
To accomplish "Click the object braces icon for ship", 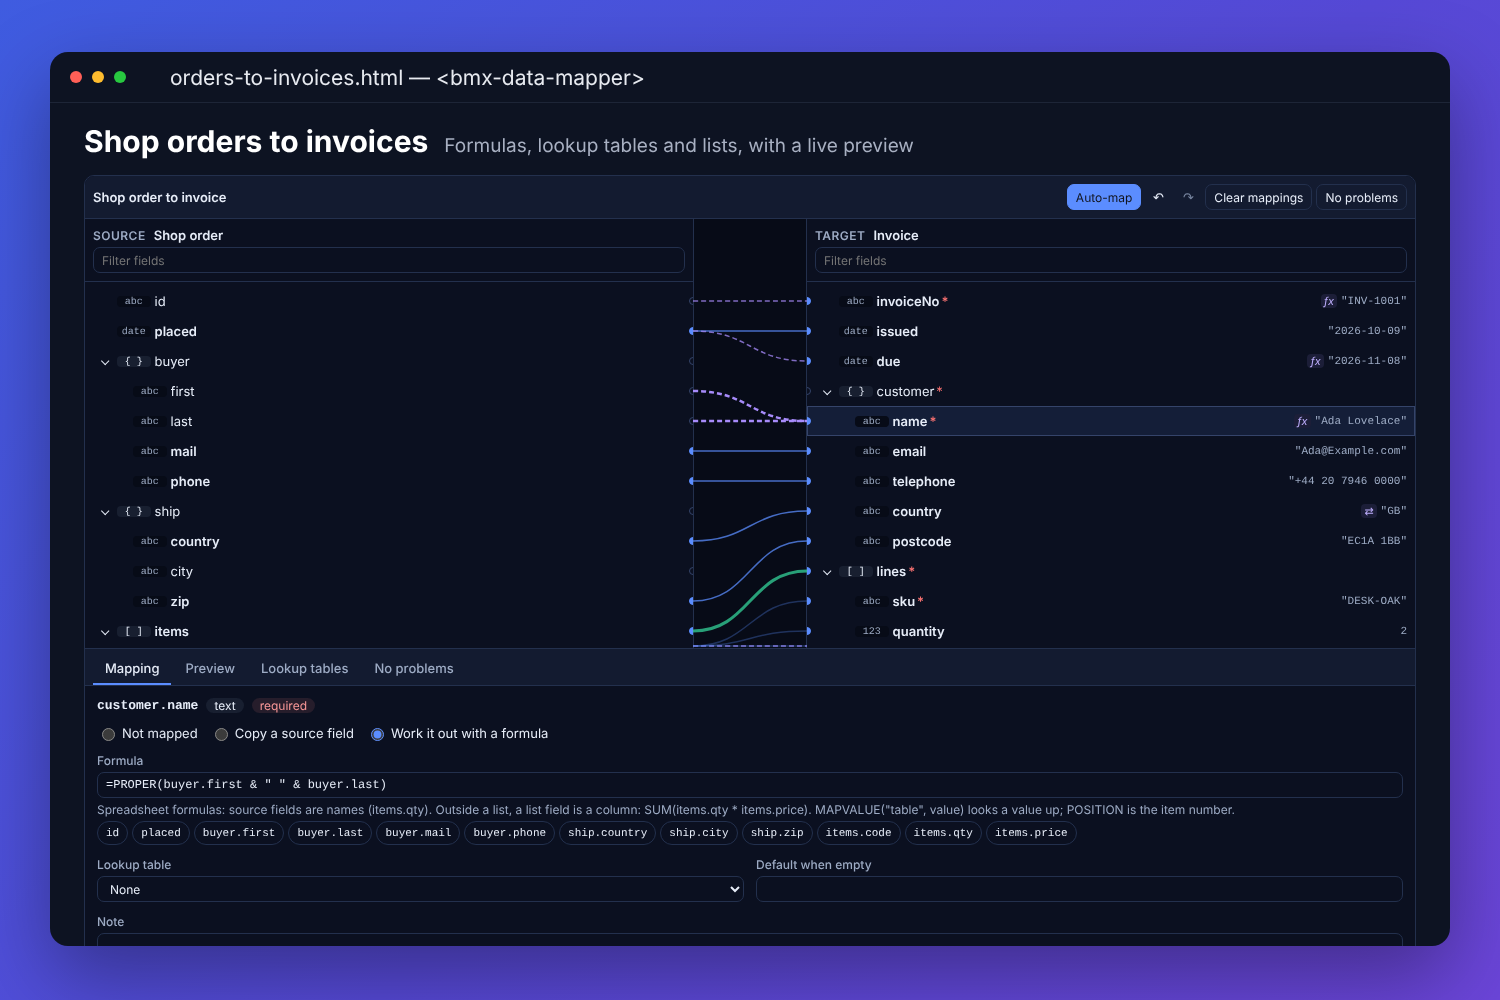I will tap(134, 511).
